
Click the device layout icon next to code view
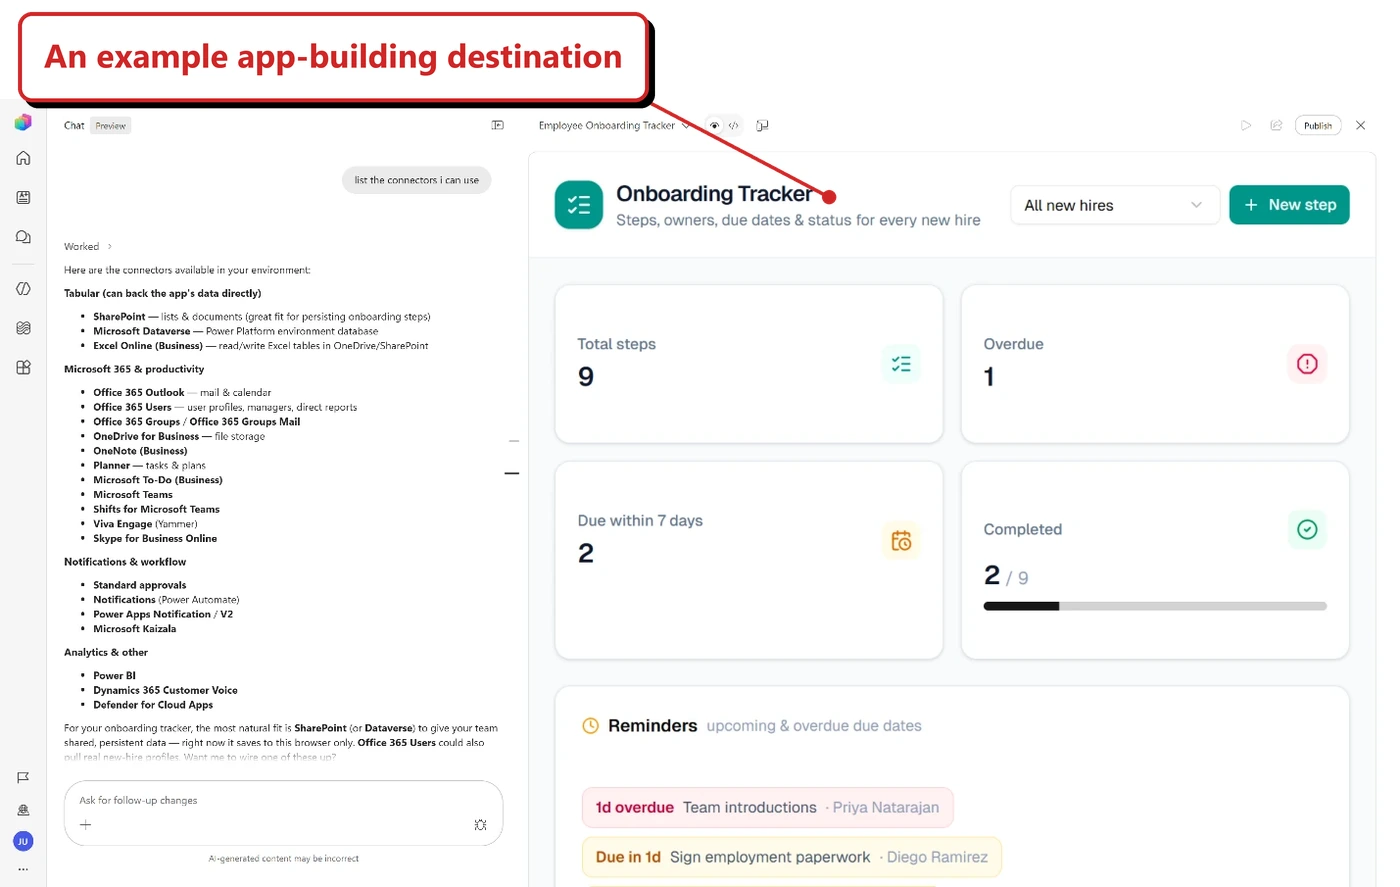pyautogui.click(x=762, y=125)
